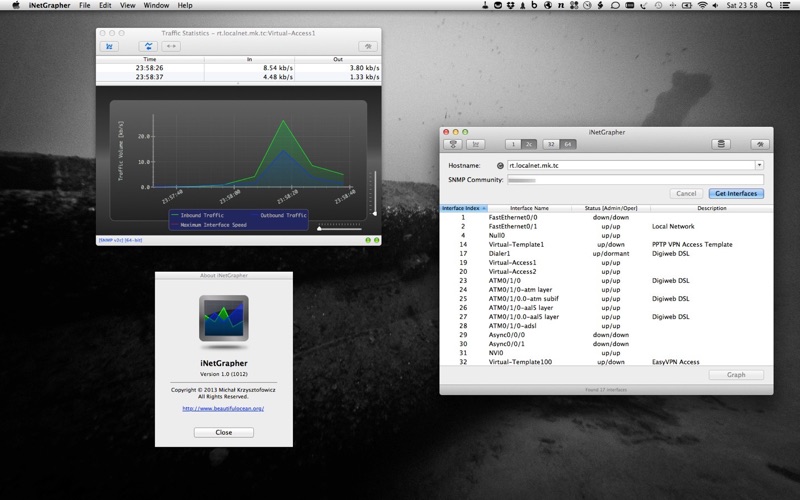Click the chart icon in Traffic Statistics toolbar
800x500 pixels.
click(109, 46)
